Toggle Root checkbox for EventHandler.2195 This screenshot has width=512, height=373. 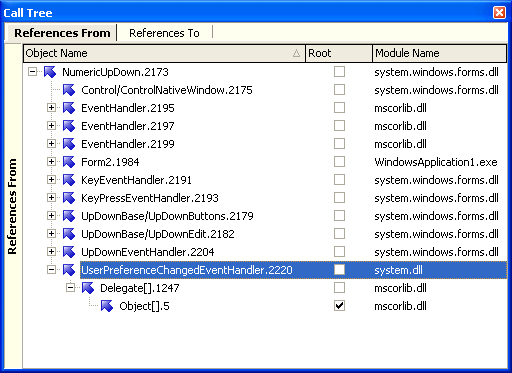[x=339, y=108]
